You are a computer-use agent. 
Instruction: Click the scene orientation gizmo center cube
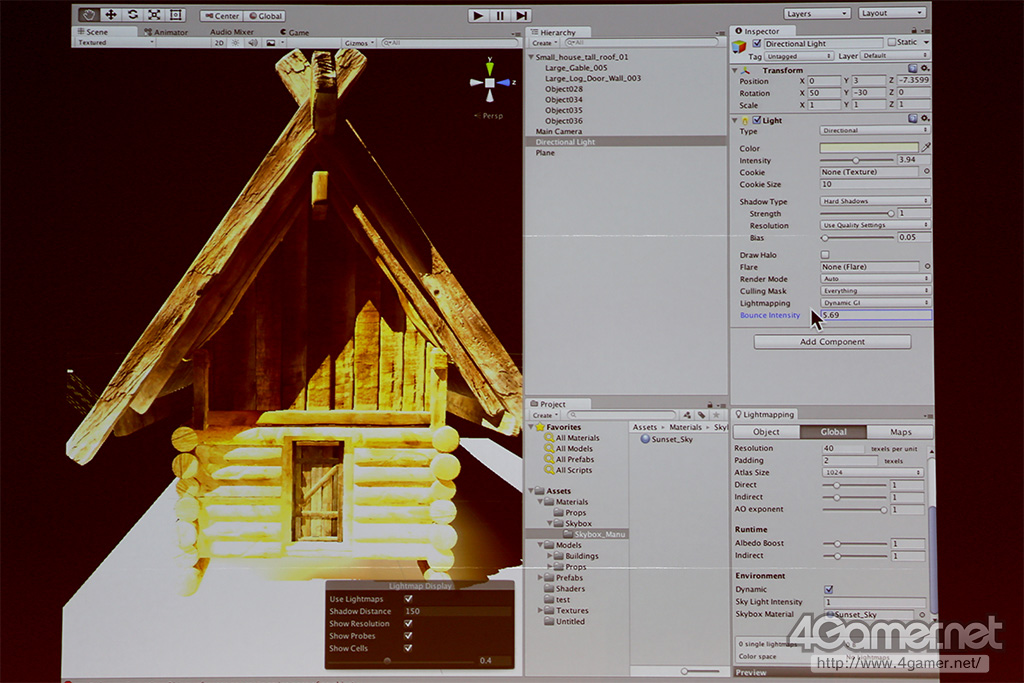(x=490, y=83)
